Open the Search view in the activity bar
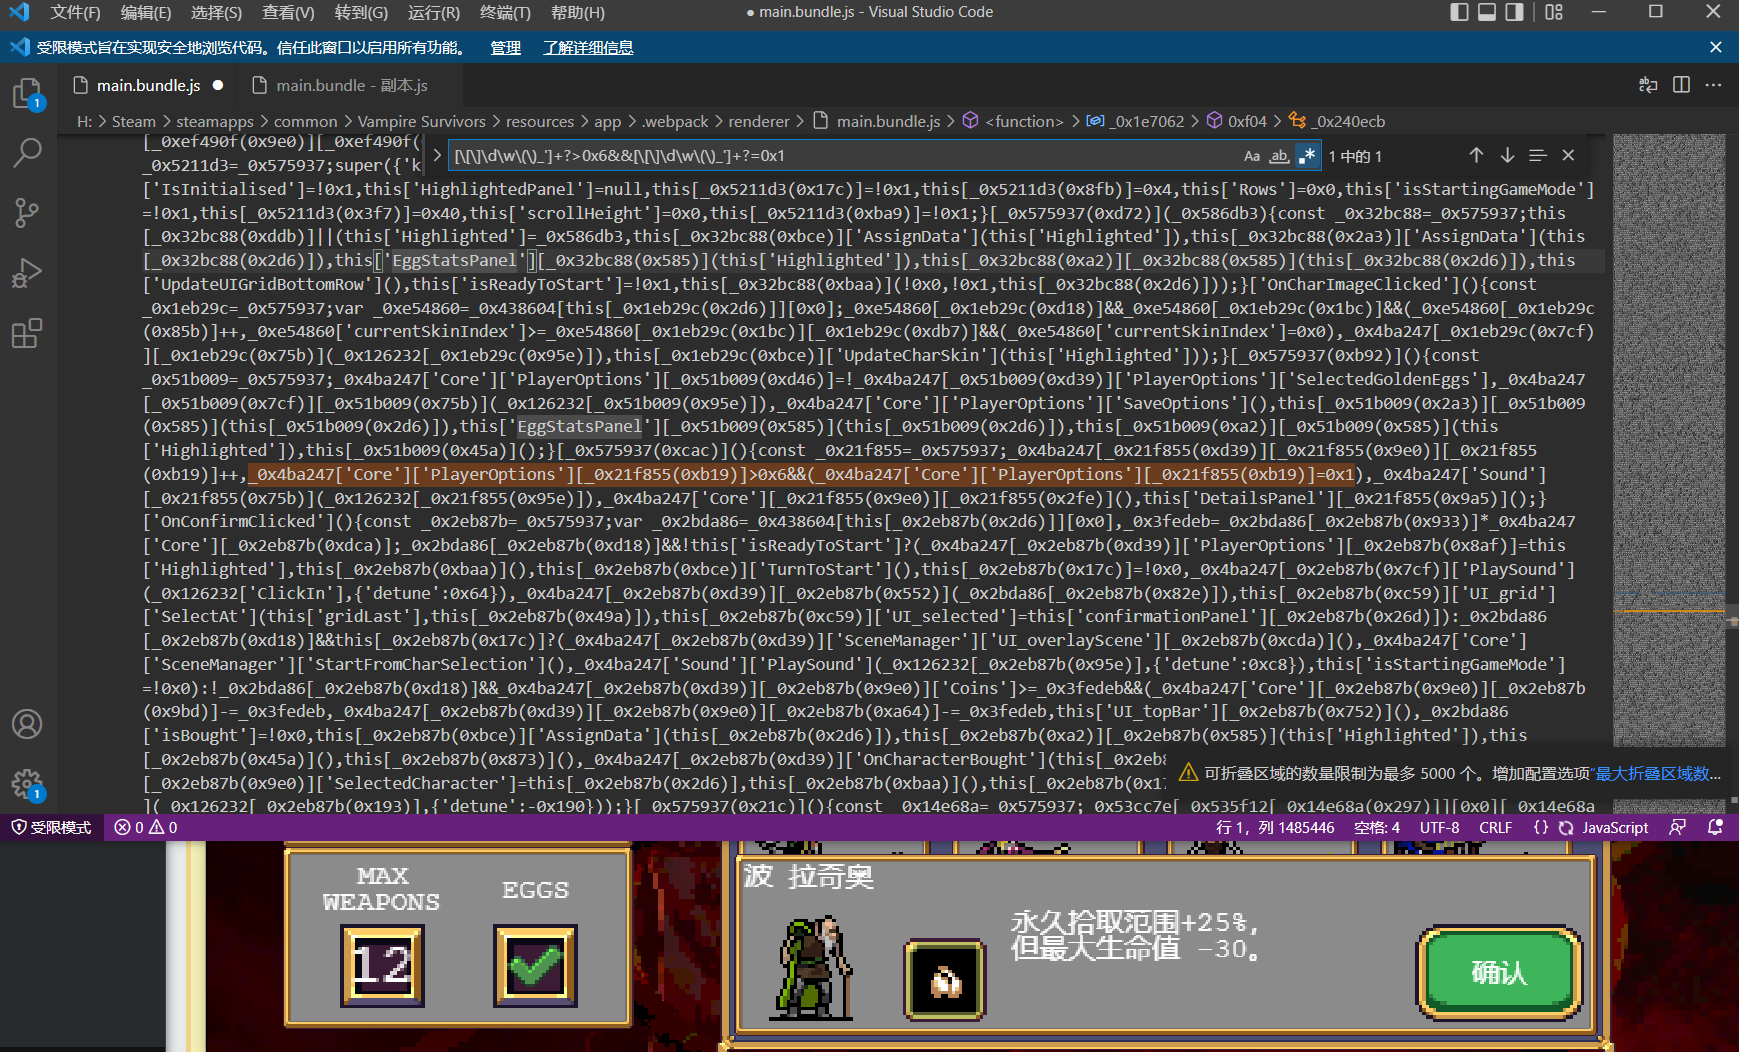Viewport: 1739px width, 1052px height. point(27,153)
